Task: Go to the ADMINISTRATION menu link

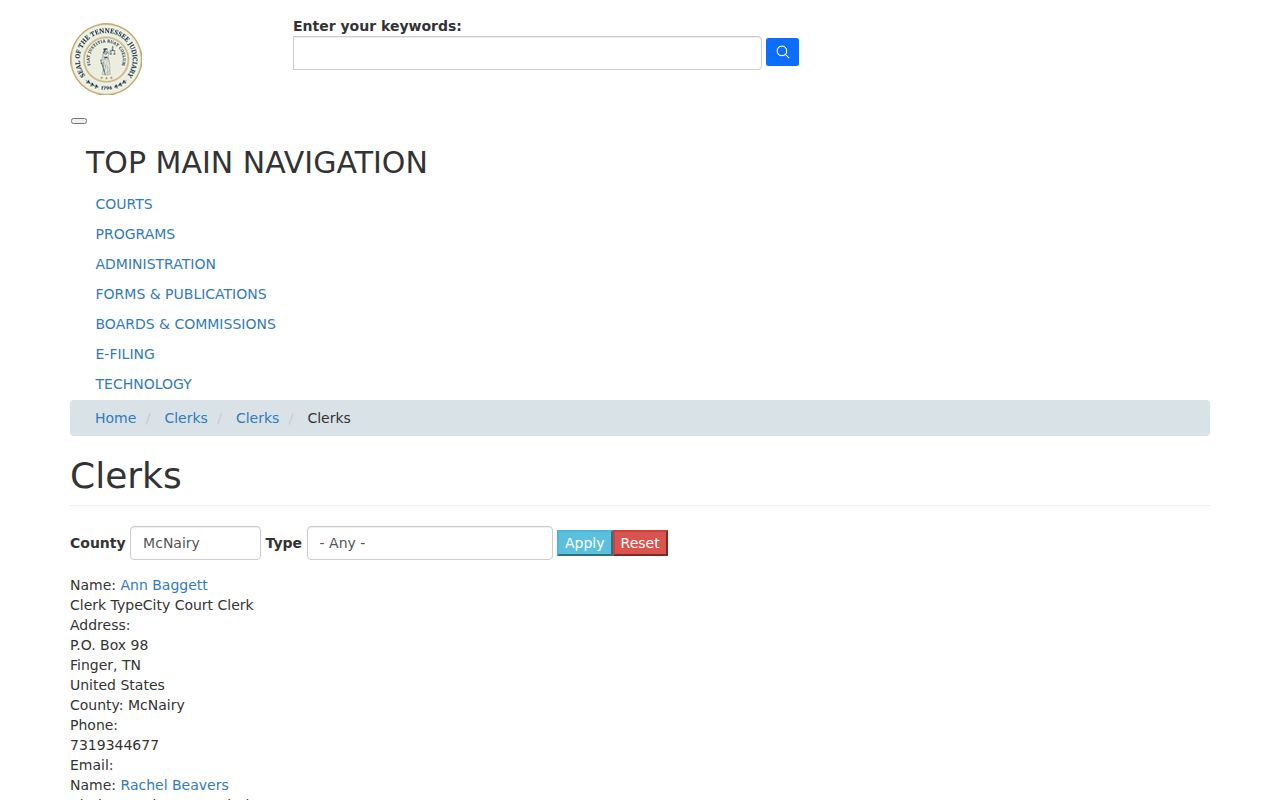Action: coord(156,264)
